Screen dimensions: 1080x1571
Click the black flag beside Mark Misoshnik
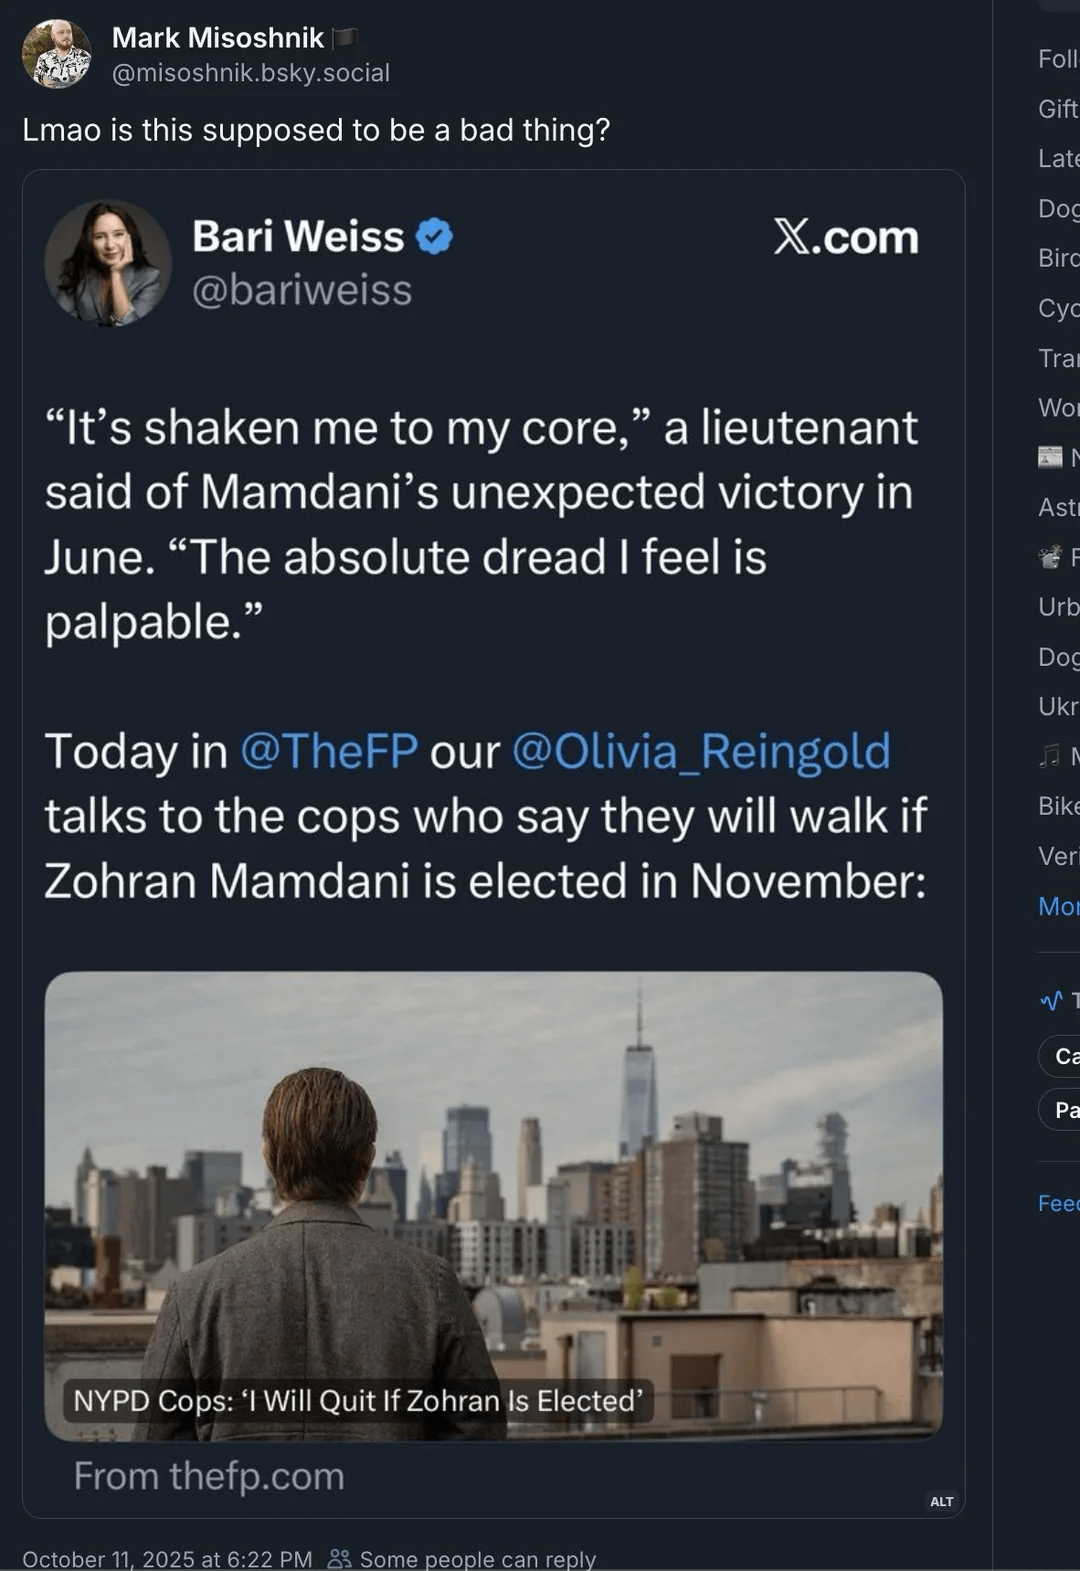pos(345,38)
